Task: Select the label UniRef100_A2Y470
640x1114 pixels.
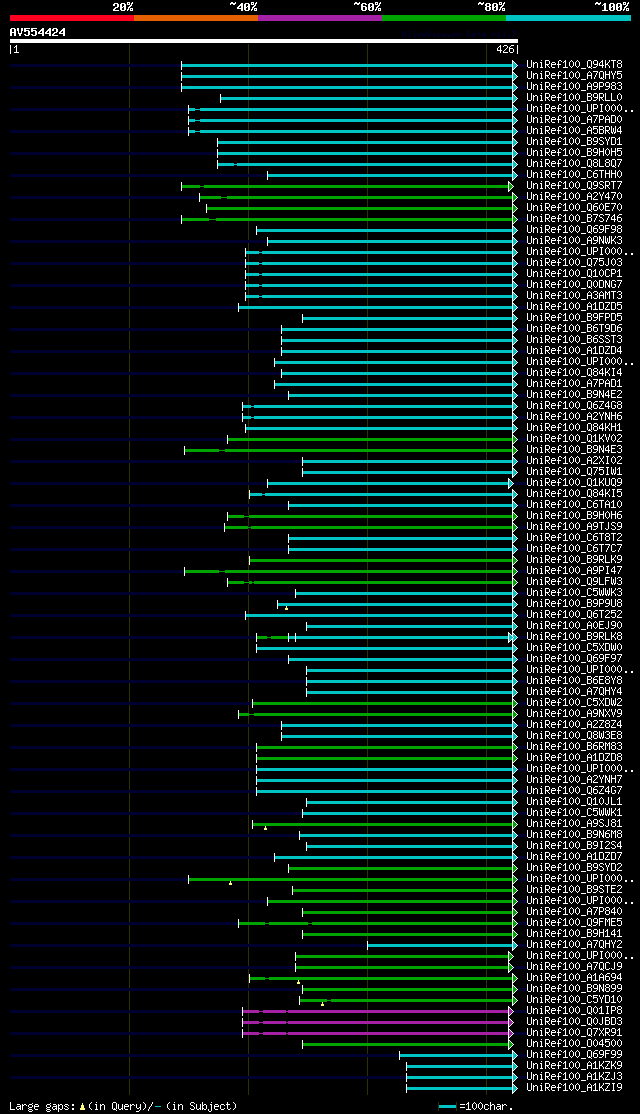Action: click(x=574, y=197)
